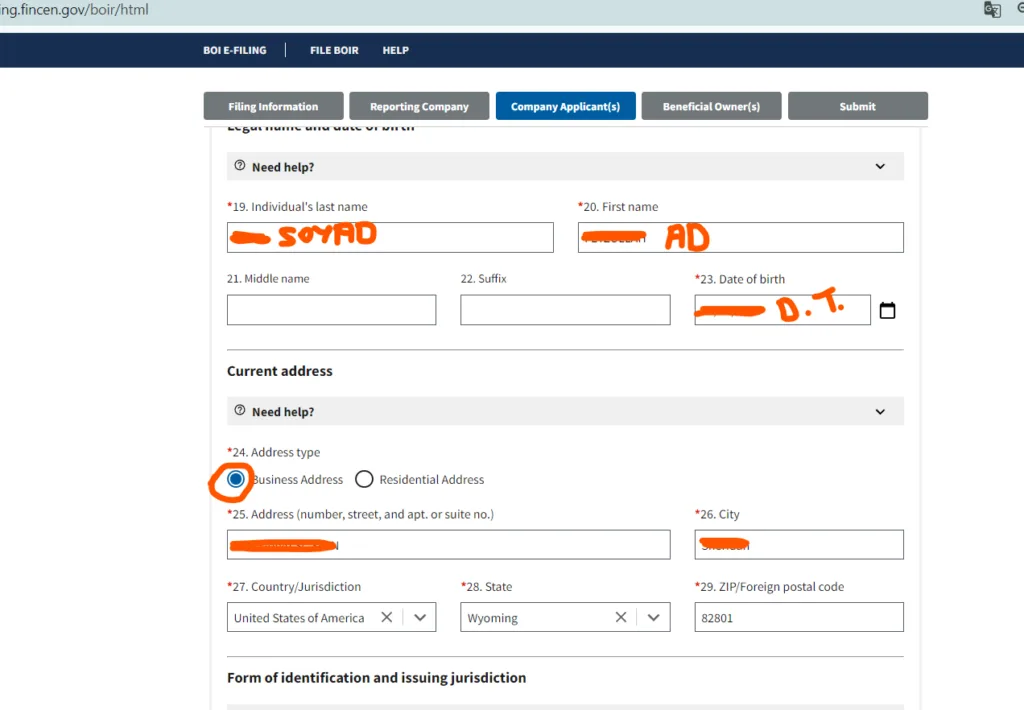
Task: Switch to the Reporting Company tab
Action: pyautogui.click(x=419, y=107)
